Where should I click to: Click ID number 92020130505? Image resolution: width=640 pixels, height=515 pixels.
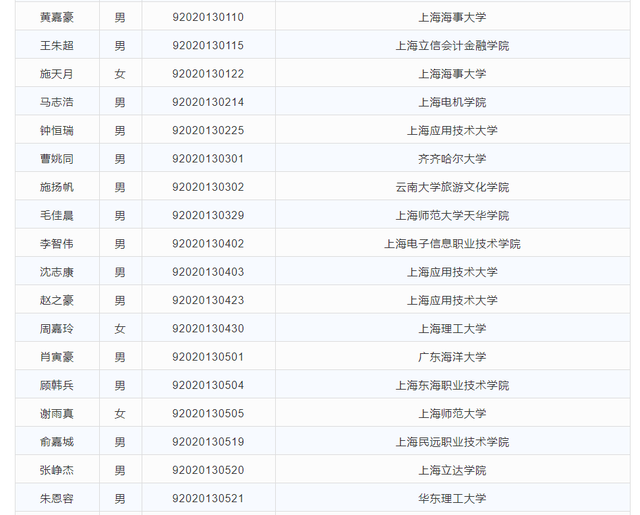pos(208,414)
